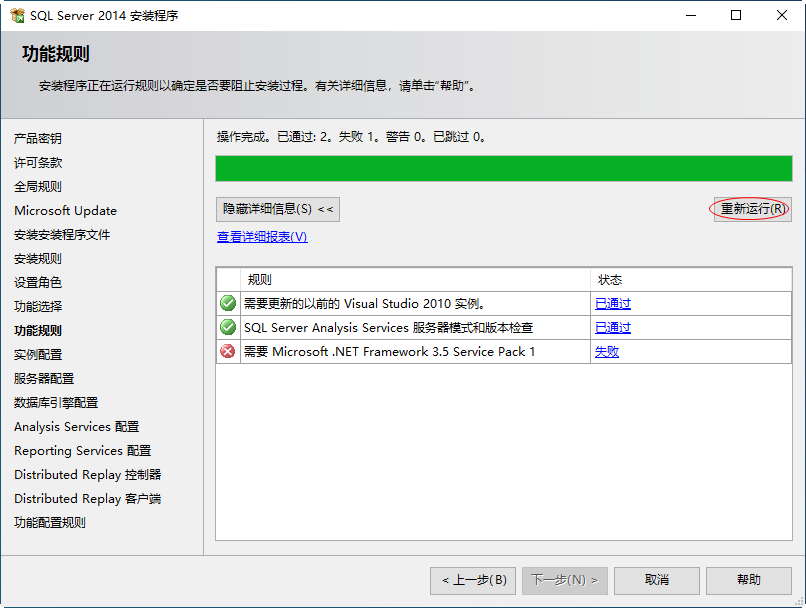Image resolution: width=806 pixels, height=608 pixels.
Task: Select the 功能选择 step
Action: click(38, 306)
